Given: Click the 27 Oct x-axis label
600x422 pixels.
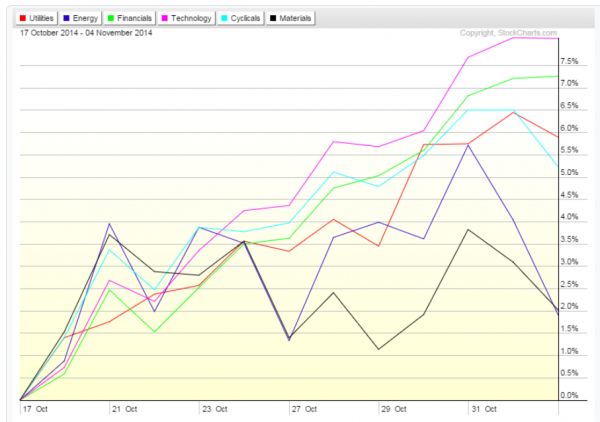Looking at the screenshot, I should [x=304, y=409].
